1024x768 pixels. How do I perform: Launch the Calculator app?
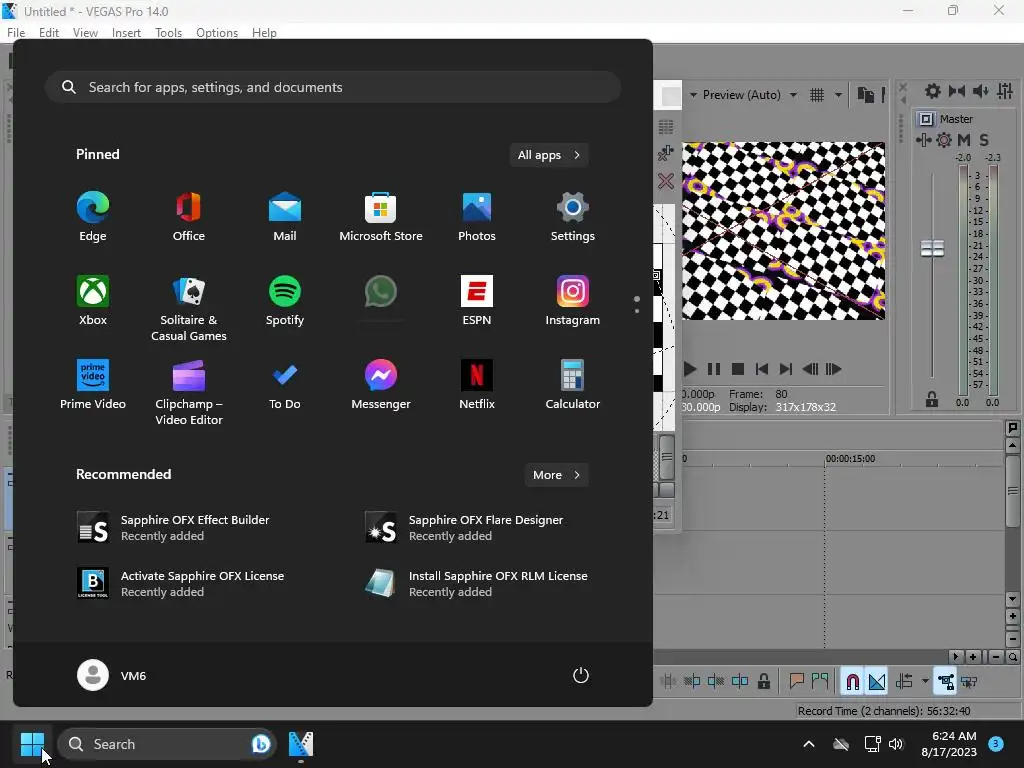(573, 385)
